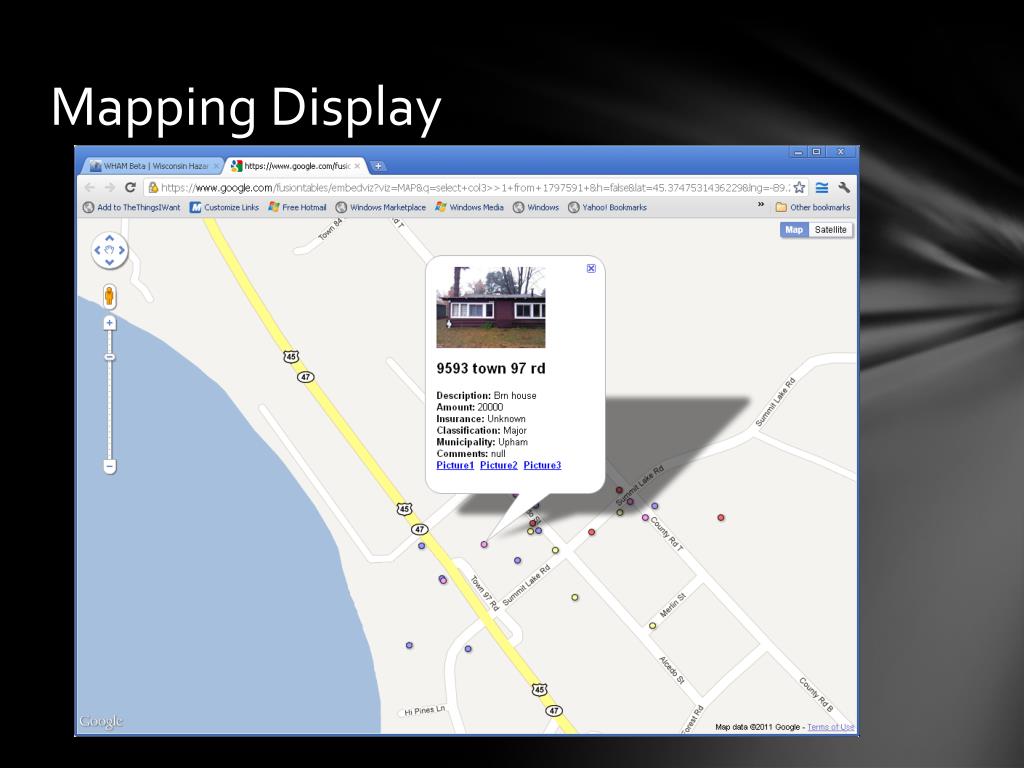The height and width of the screenshot is (768, 1024).
Task: Expand hidden bookmarks chevron
Action: (761, 205)
